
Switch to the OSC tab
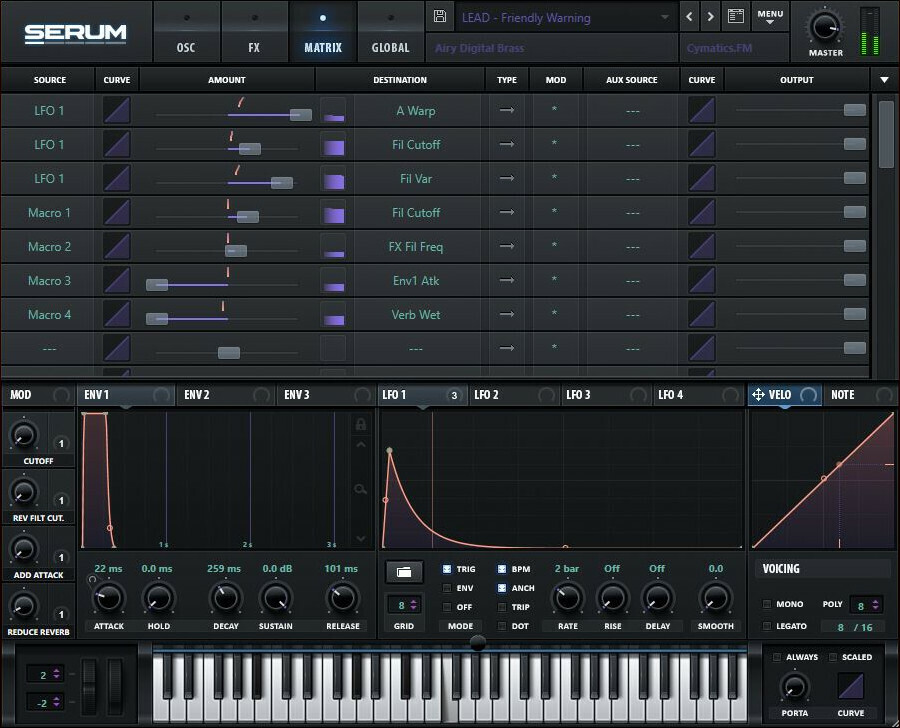tap(186, 32)
